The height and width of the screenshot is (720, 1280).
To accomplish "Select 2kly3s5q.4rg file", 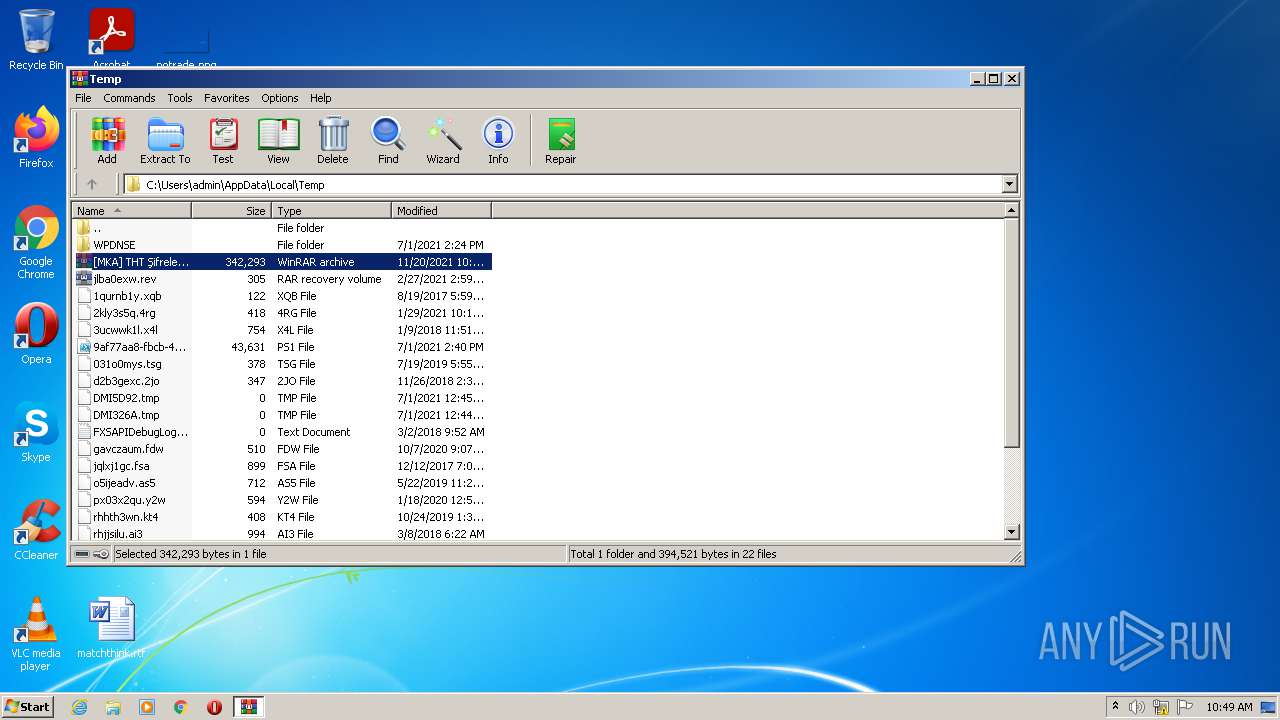I will coord(282,313).
